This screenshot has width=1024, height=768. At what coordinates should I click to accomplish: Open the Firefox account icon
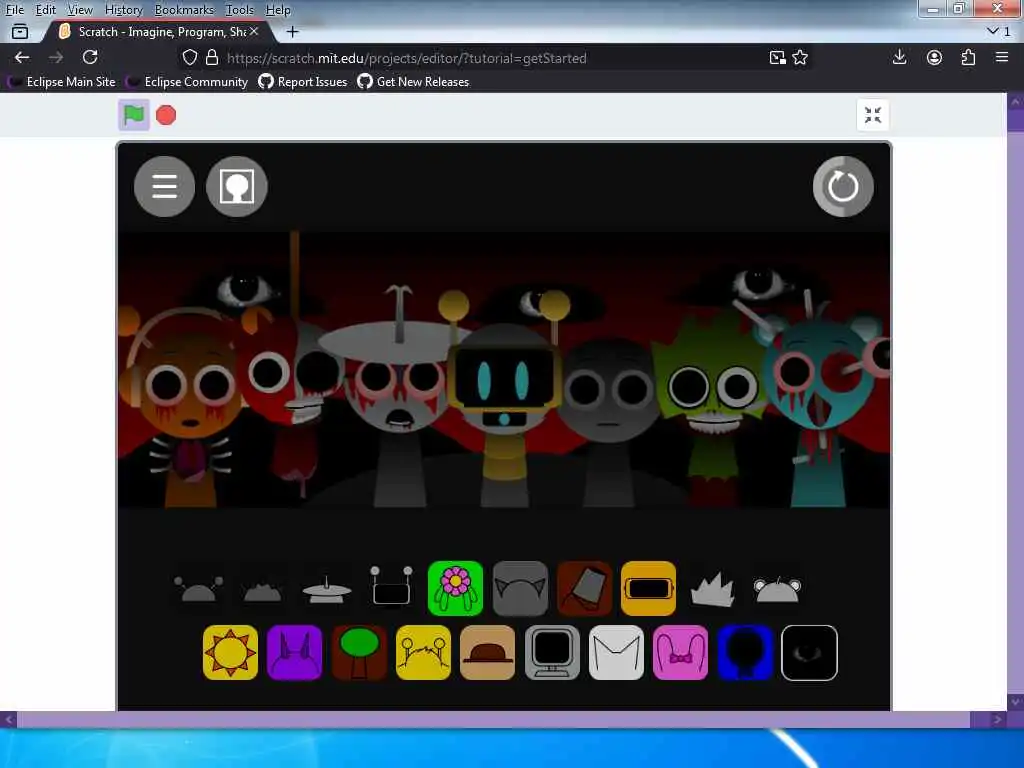935,57
